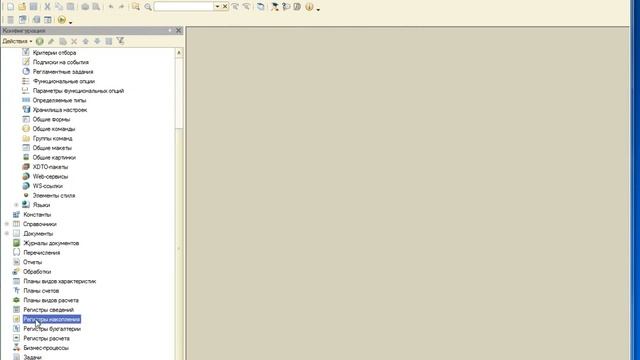Select Обработки tree item
Viewport: 640px width, 360px height.
37,271
